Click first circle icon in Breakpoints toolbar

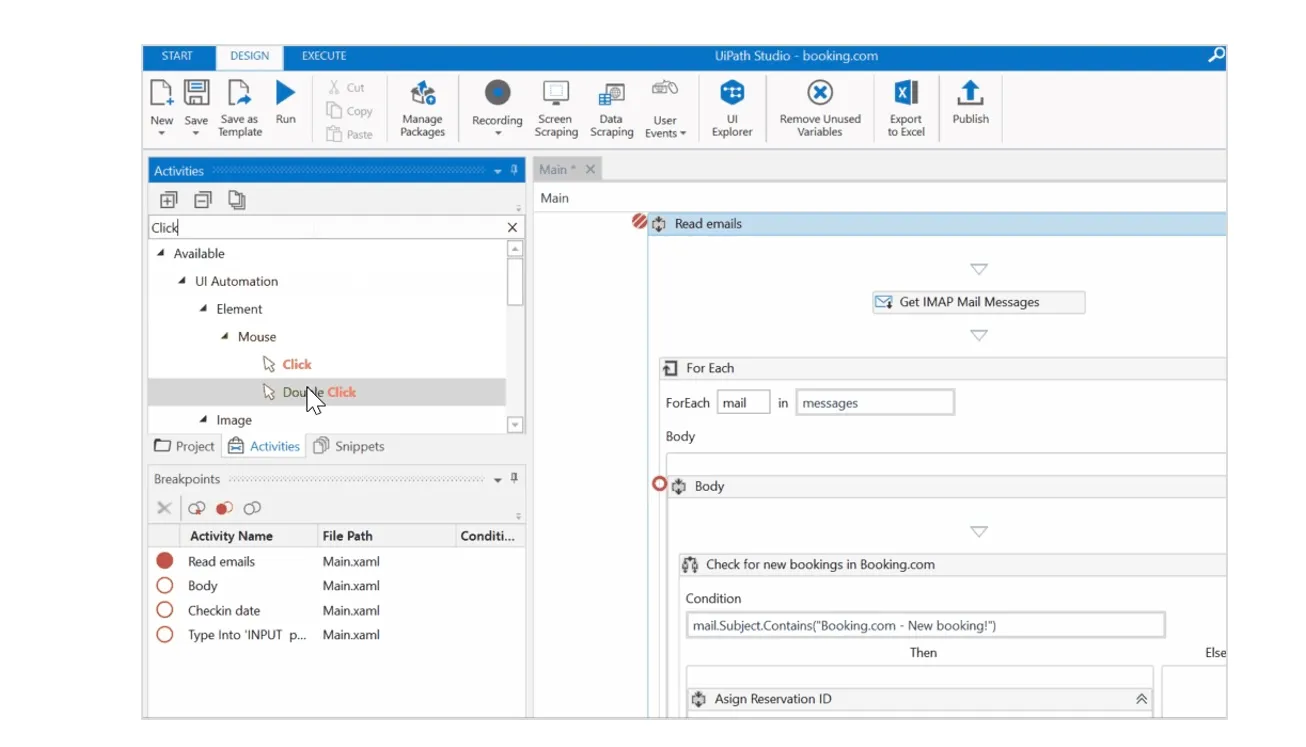197,508
